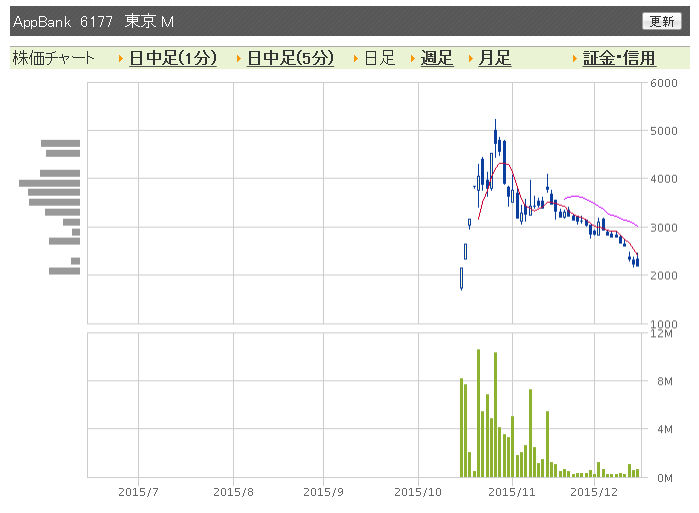The height and width of the screenshot is (513, 699).
Task: Click the first hollow candlestick below 2000
Action: pos(461,279)
